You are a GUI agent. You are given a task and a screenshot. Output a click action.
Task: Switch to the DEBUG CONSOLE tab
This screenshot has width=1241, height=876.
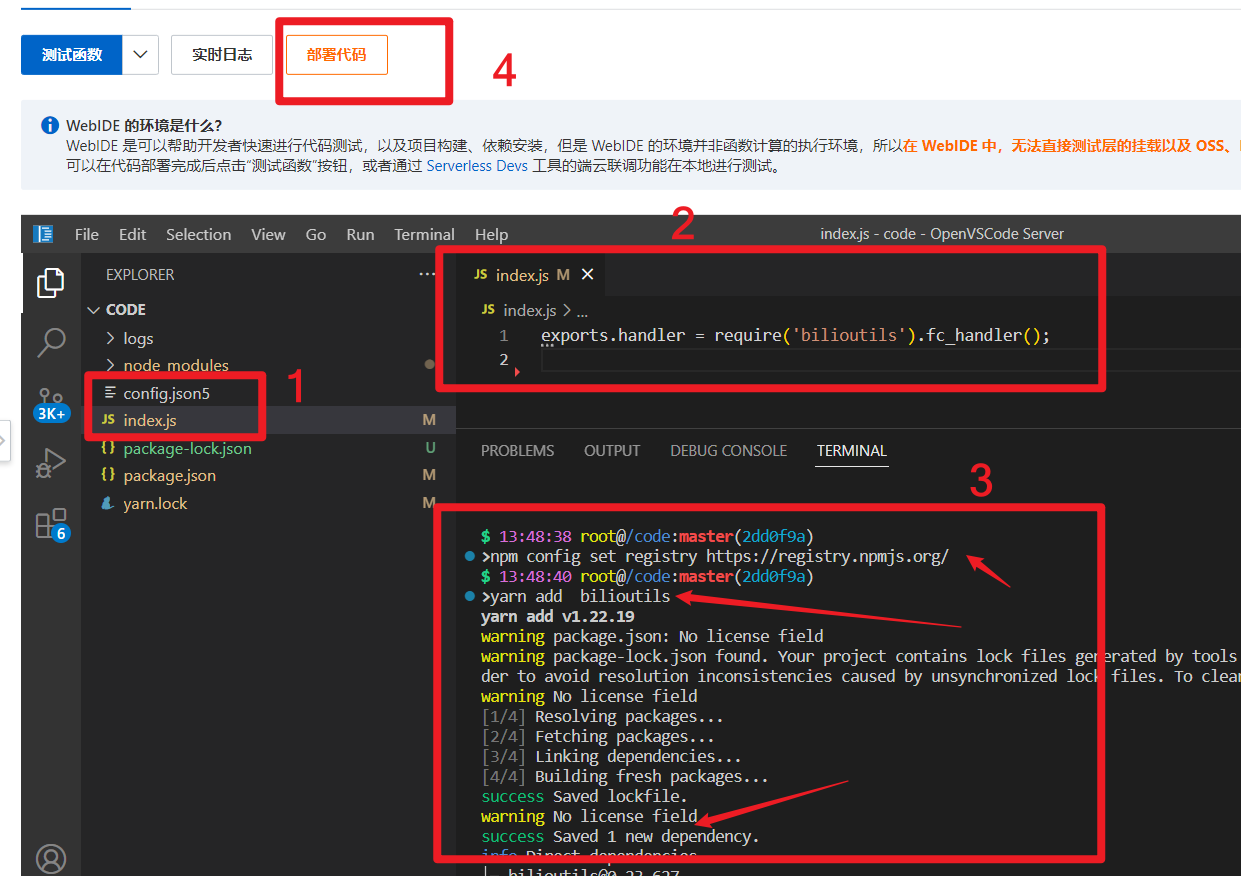tap(728, 451)
